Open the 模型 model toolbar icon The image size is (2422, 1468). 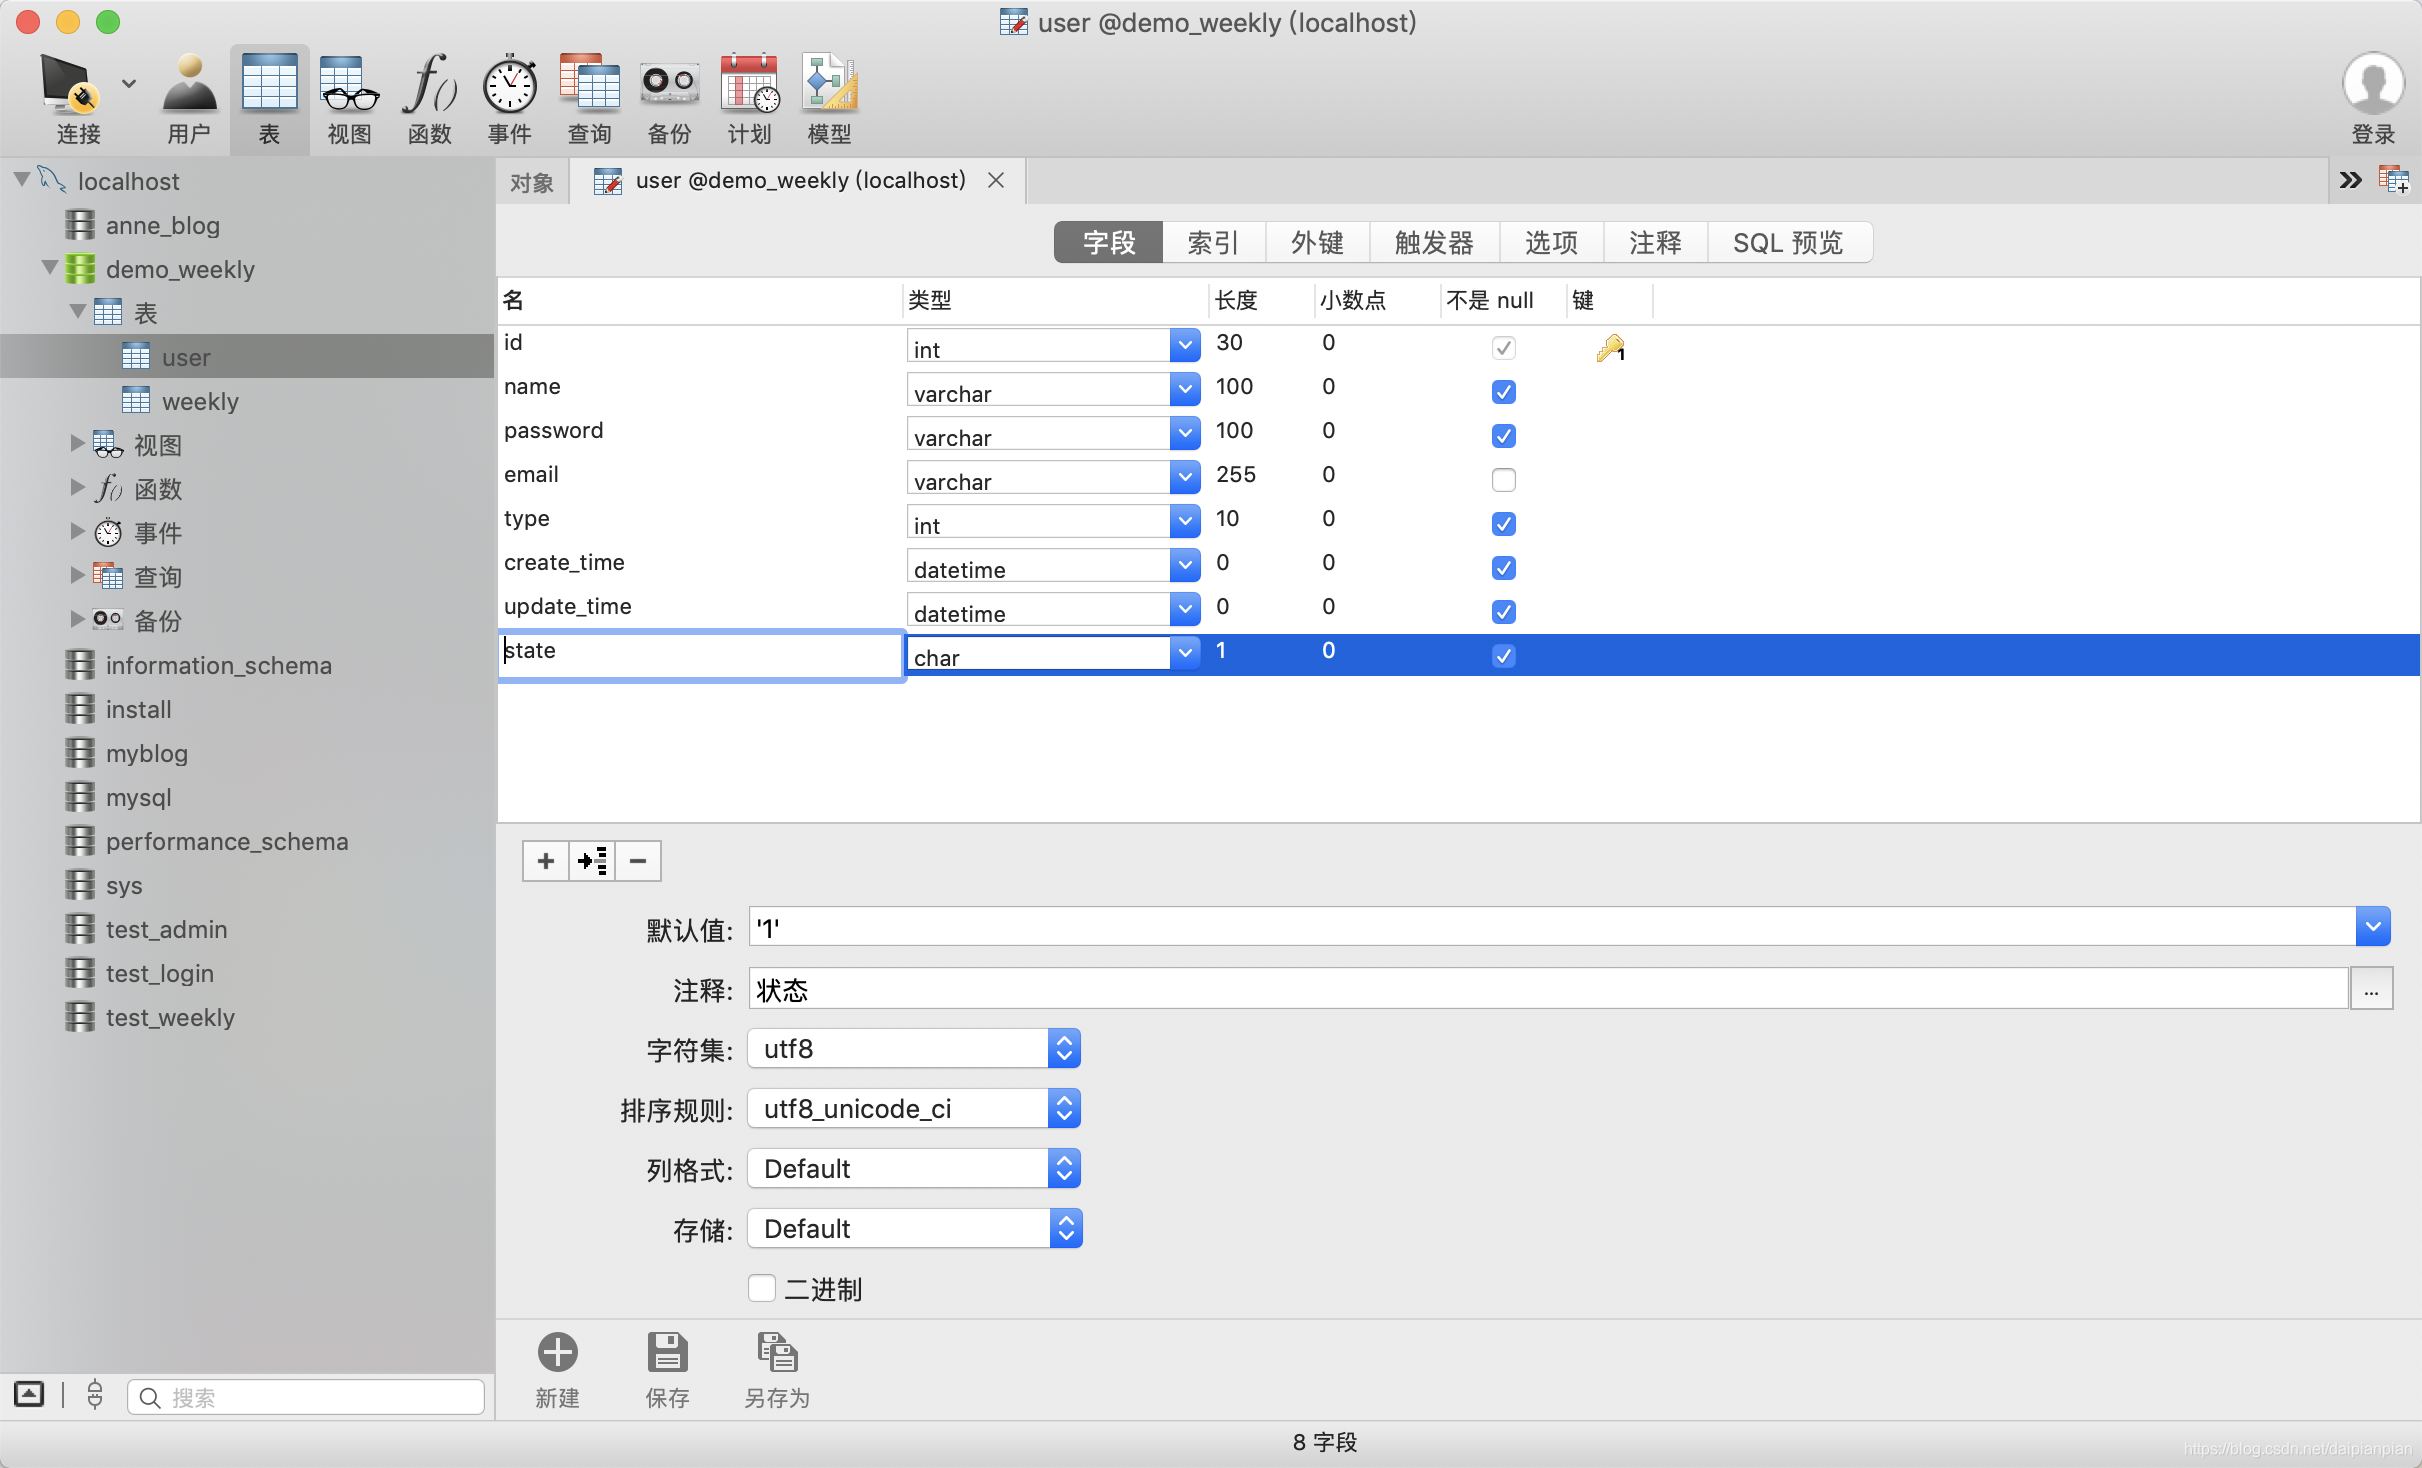pos(829,85)
